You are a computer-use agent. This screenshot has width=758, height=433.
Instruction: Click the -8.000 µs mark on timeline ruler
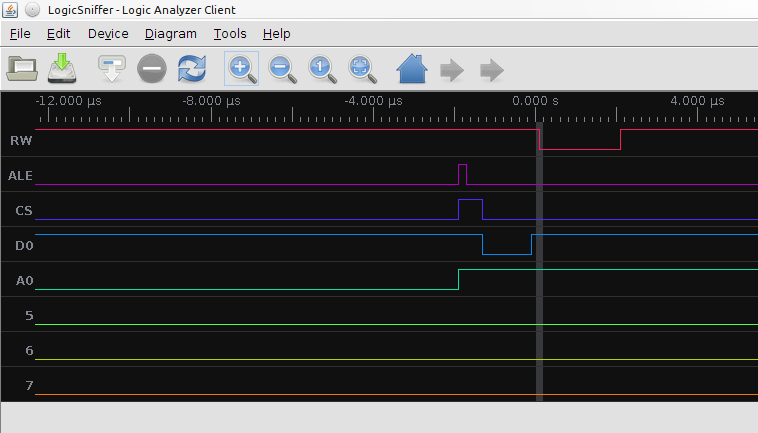211,101
